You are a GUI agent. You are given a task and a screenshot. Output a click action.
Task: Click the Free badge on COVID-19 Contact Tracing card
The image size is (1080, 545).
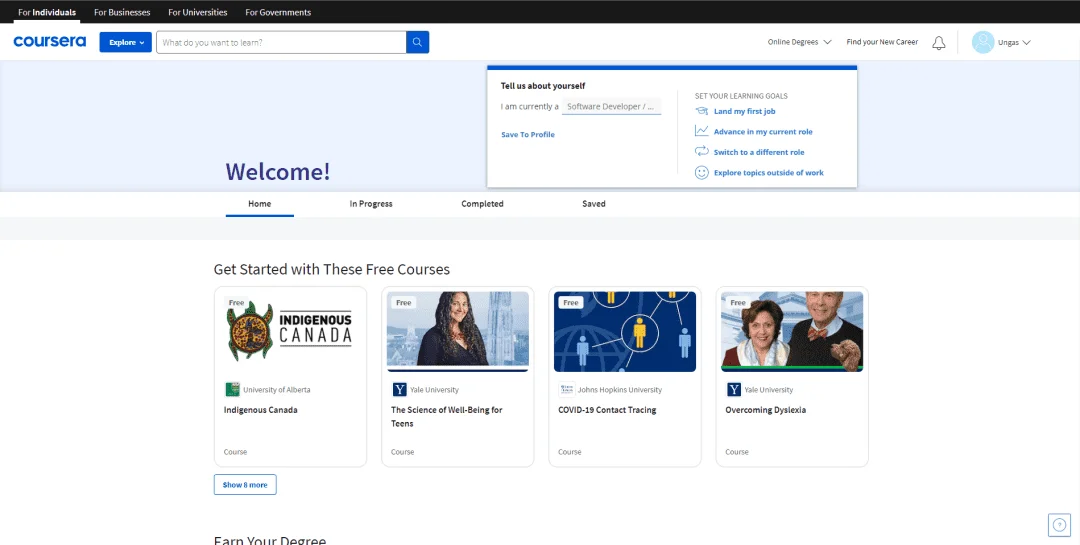[571, 302]
